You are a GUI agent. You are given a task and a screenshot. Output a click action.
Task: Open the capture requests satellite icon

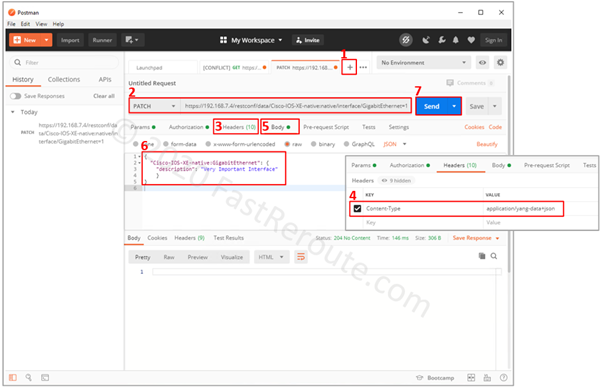426,40
